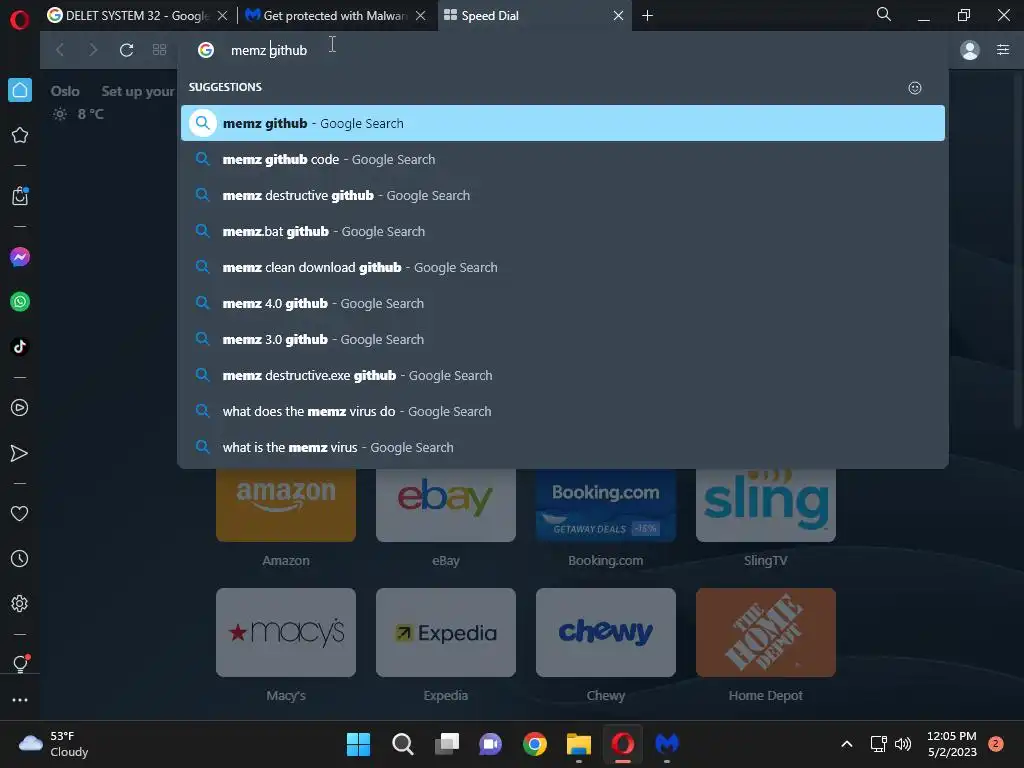Open Easy Setup sliders icon

pyautogui.click(x=1003, y=50)
